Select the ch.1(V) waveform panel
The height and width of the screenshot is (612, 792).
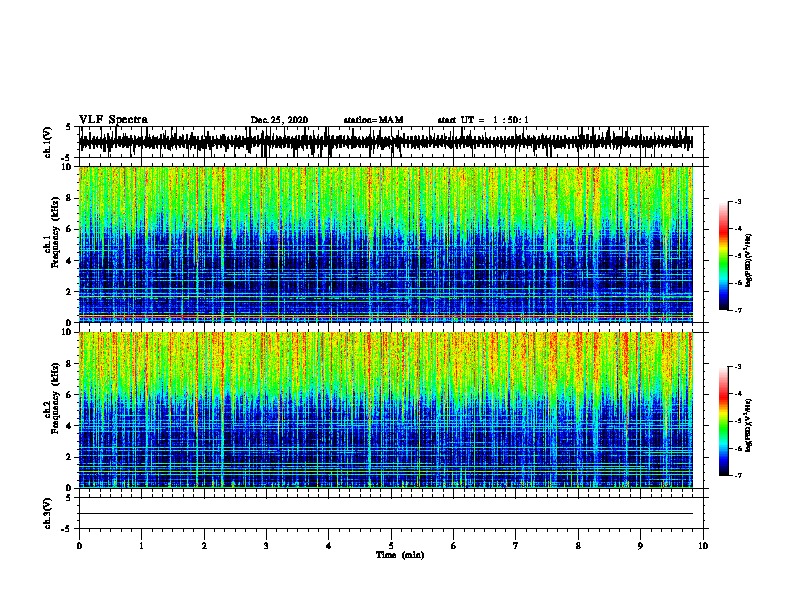391,142
